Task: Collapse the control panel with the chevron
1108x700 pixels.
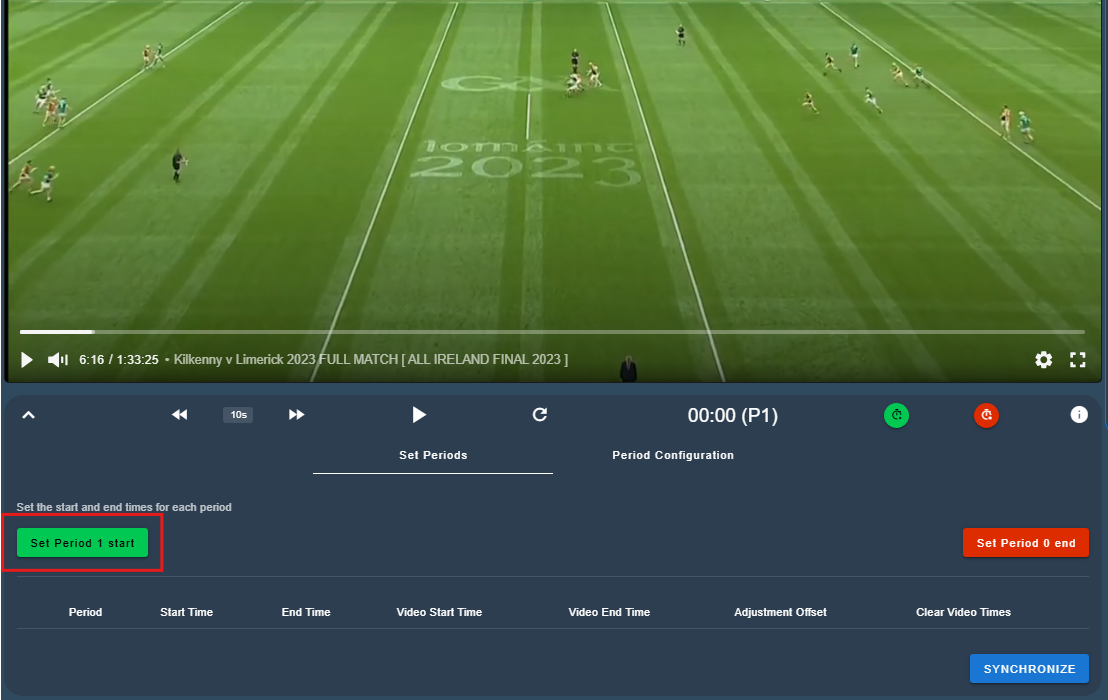Action: [28, 415]
